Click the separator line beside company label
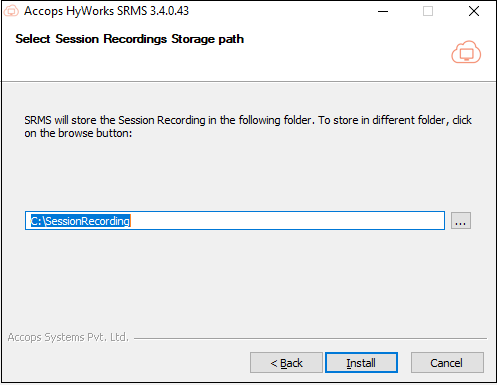The height and width of the screenshot is (385, 497). tap(310, 339)
